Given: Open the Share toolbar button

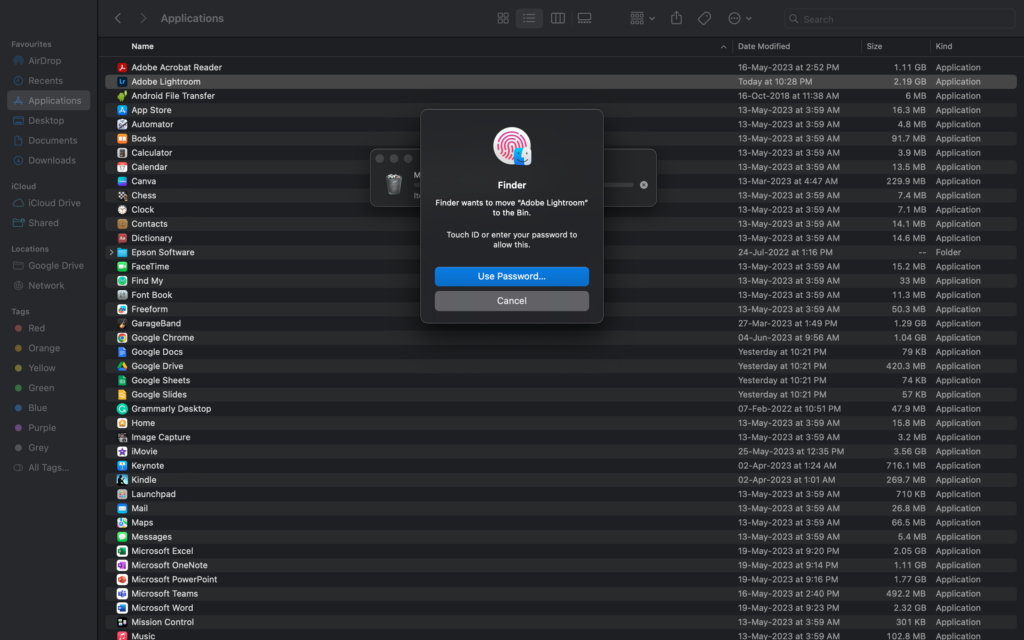Looking at the screenshot, I should [x=677, y=18].
